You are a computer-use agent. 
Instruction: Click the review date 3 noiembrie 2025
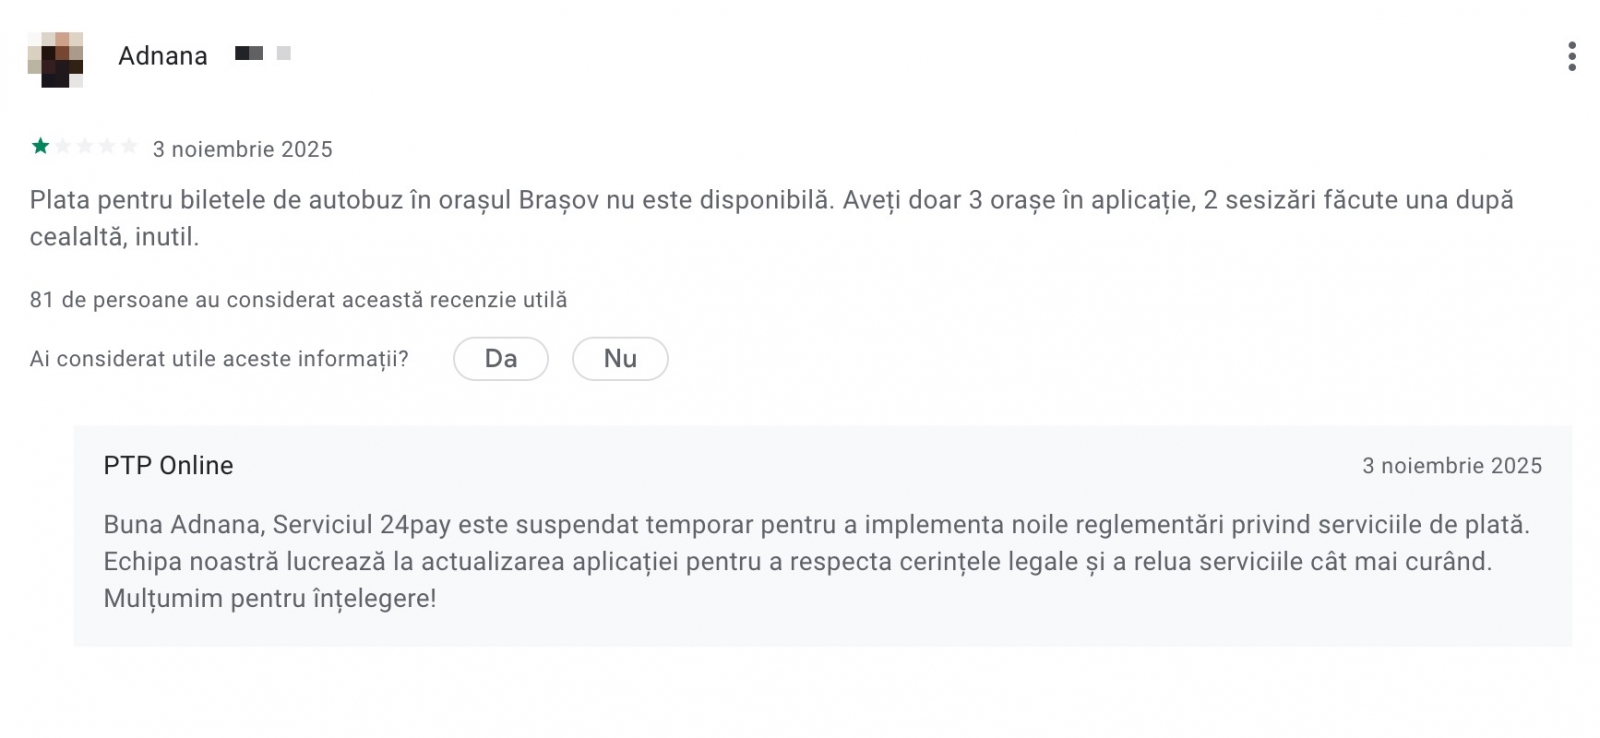242,149
